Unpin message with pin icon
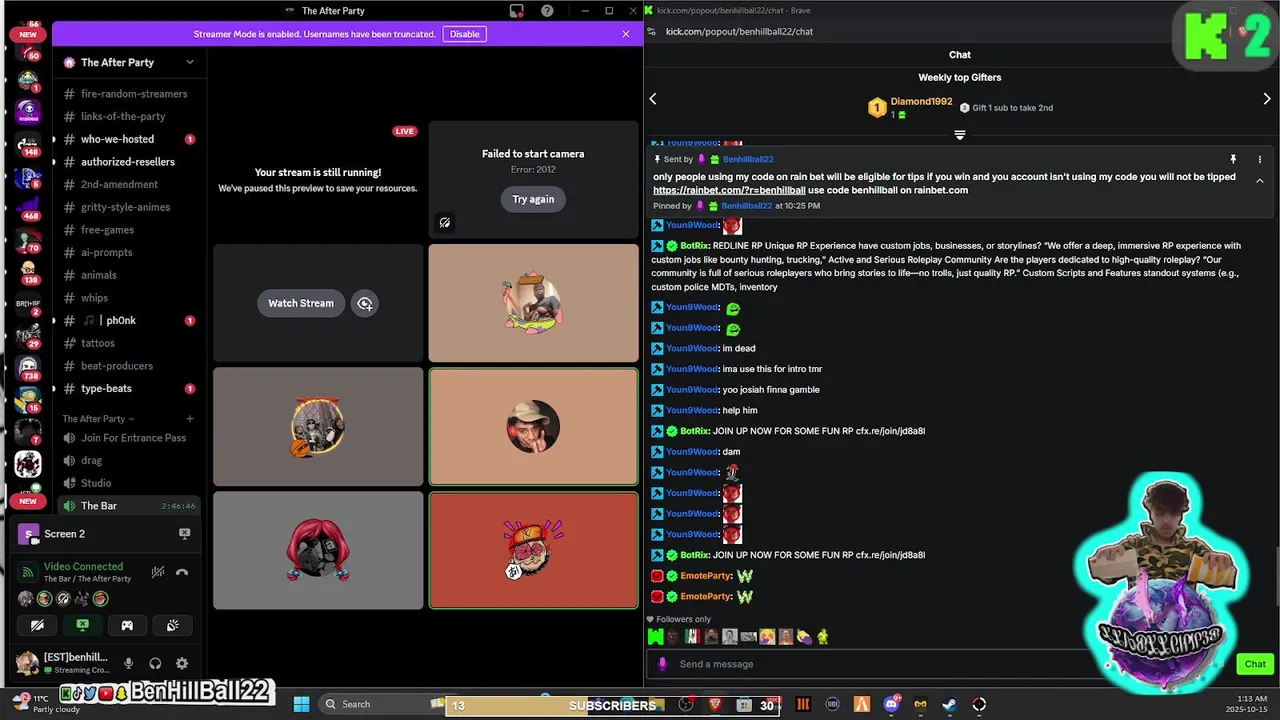 coord(1233,159)
